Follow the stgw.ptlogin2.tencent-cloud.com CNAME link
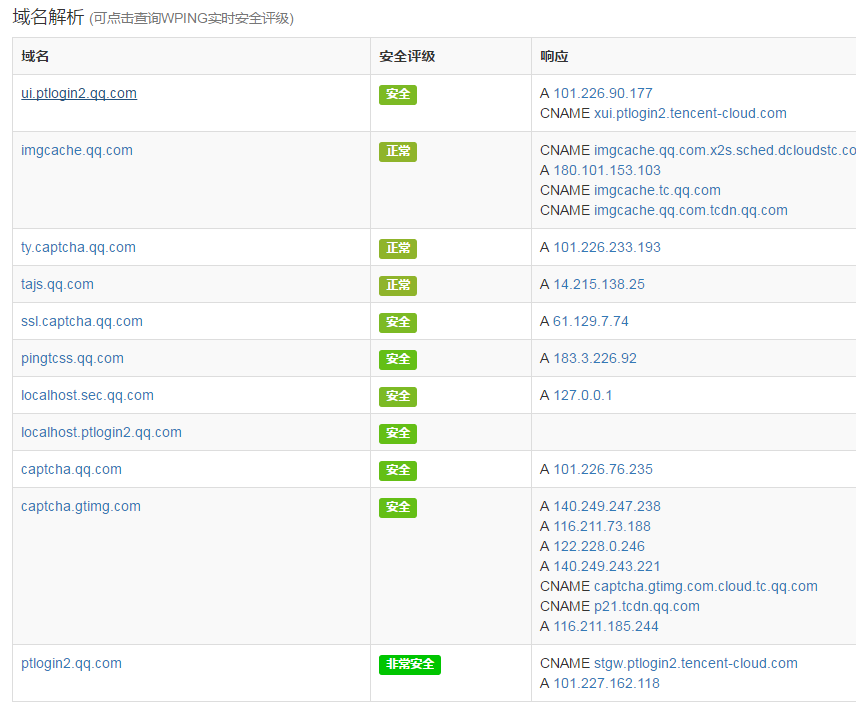The image size is (856, 723). (x=696, y=663)
